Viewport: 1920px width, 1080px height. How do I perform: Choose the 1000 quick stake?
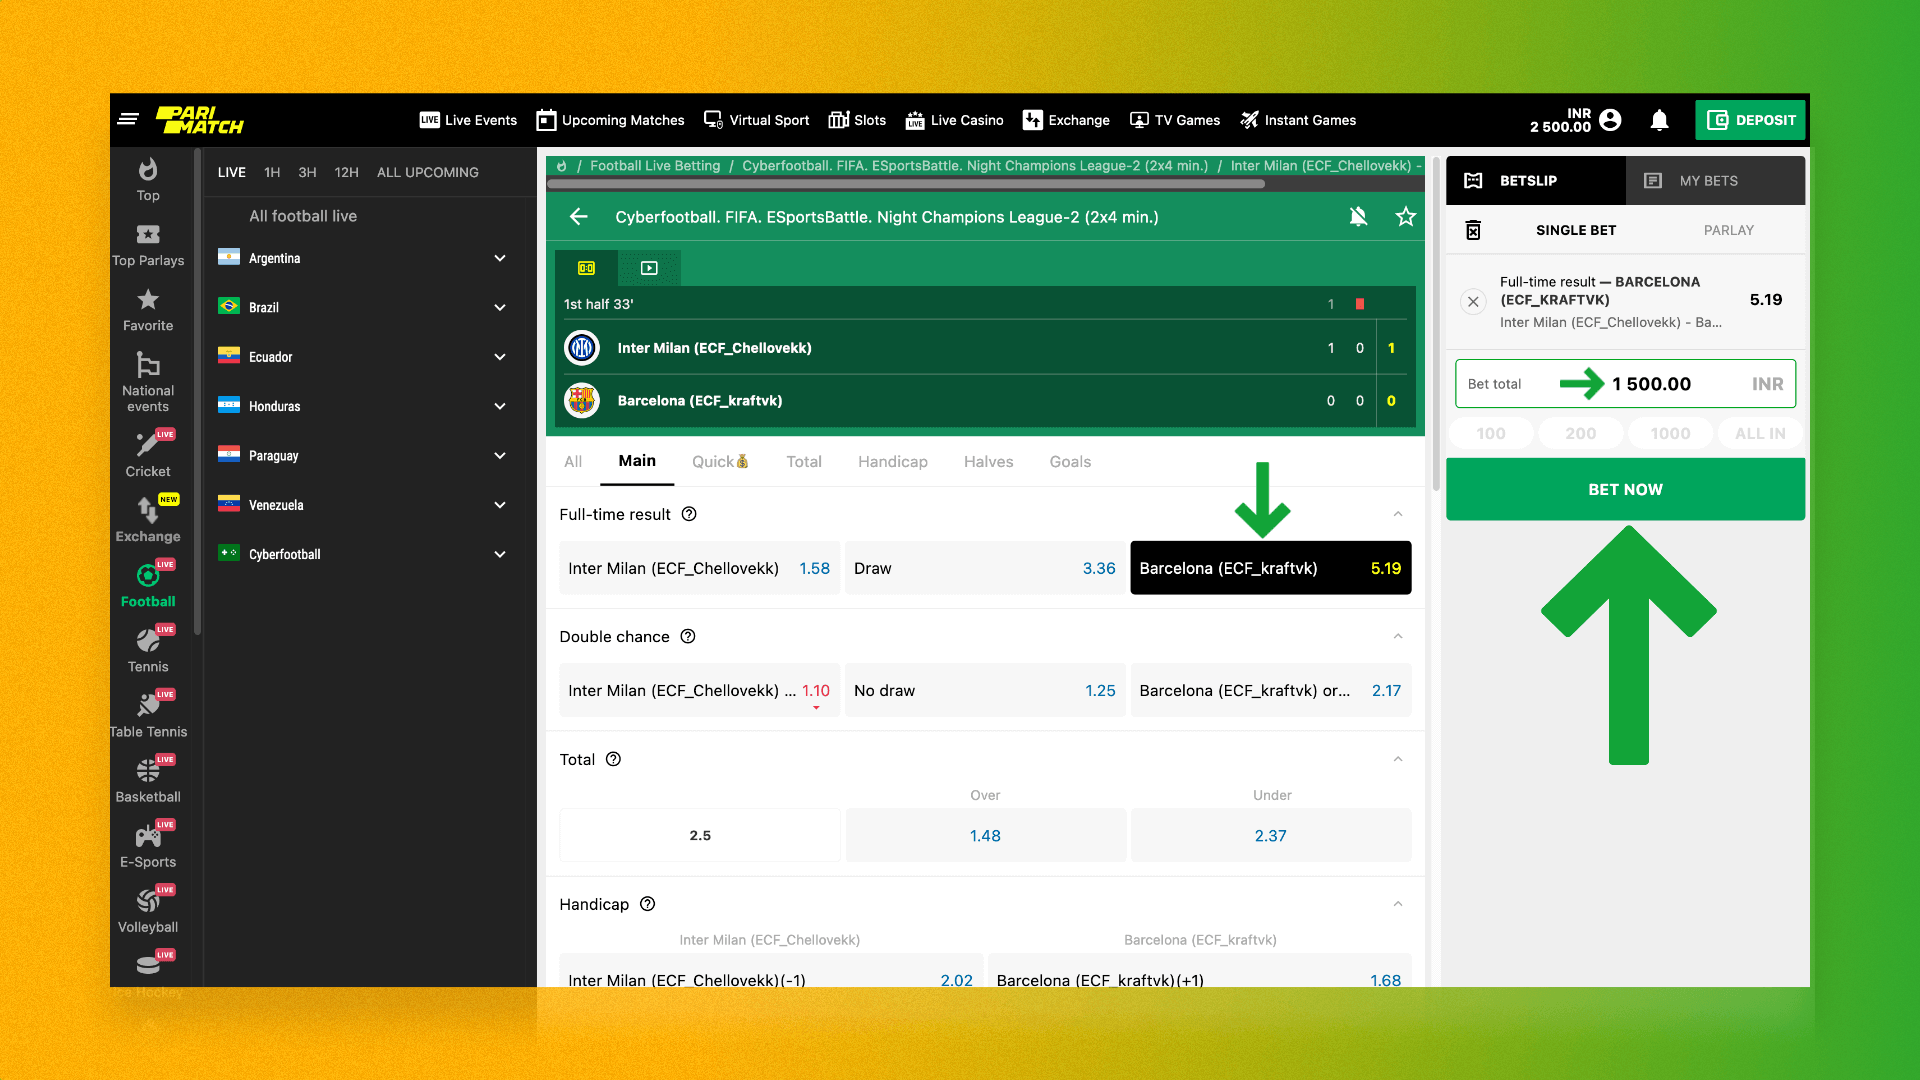[1670, 433]
